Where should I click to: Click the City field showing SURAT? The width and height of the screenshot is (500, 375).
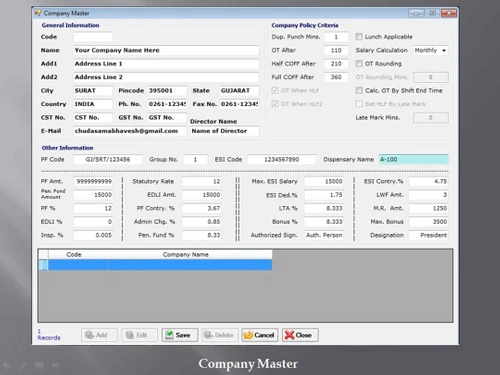[93, 91]
